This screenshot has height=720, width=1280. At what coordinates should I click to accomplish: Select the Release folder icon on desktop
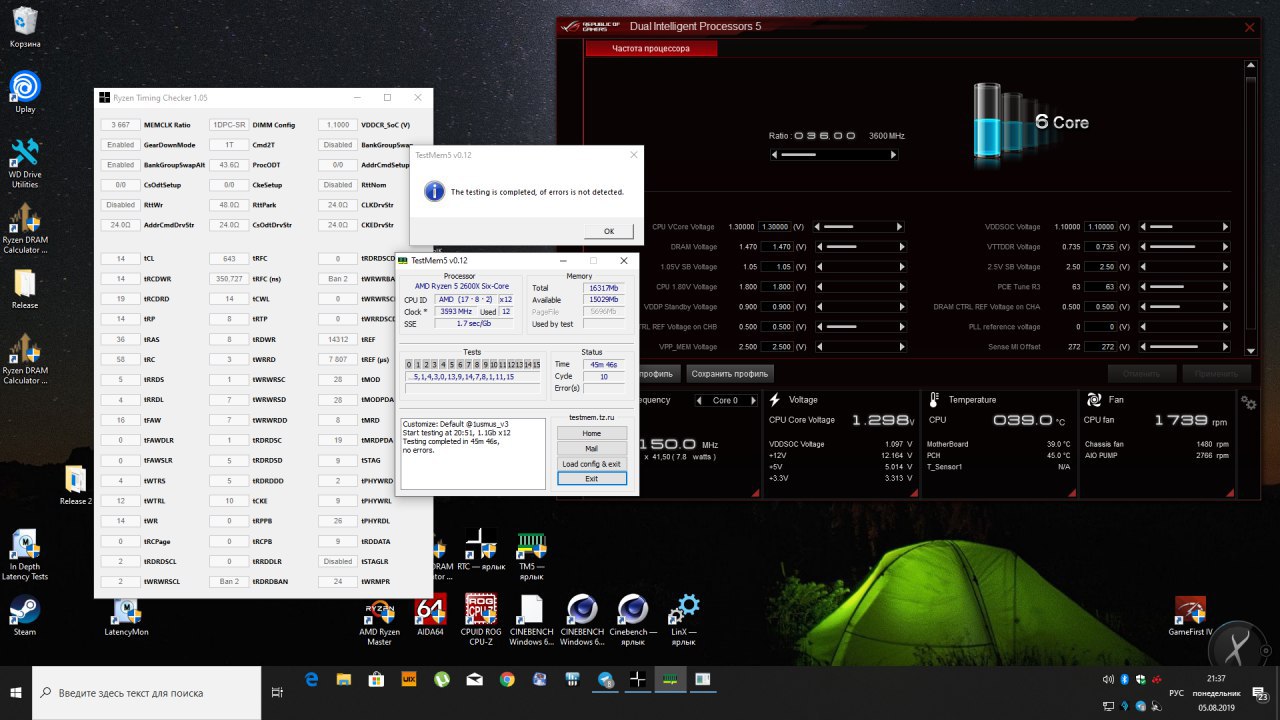25,290
